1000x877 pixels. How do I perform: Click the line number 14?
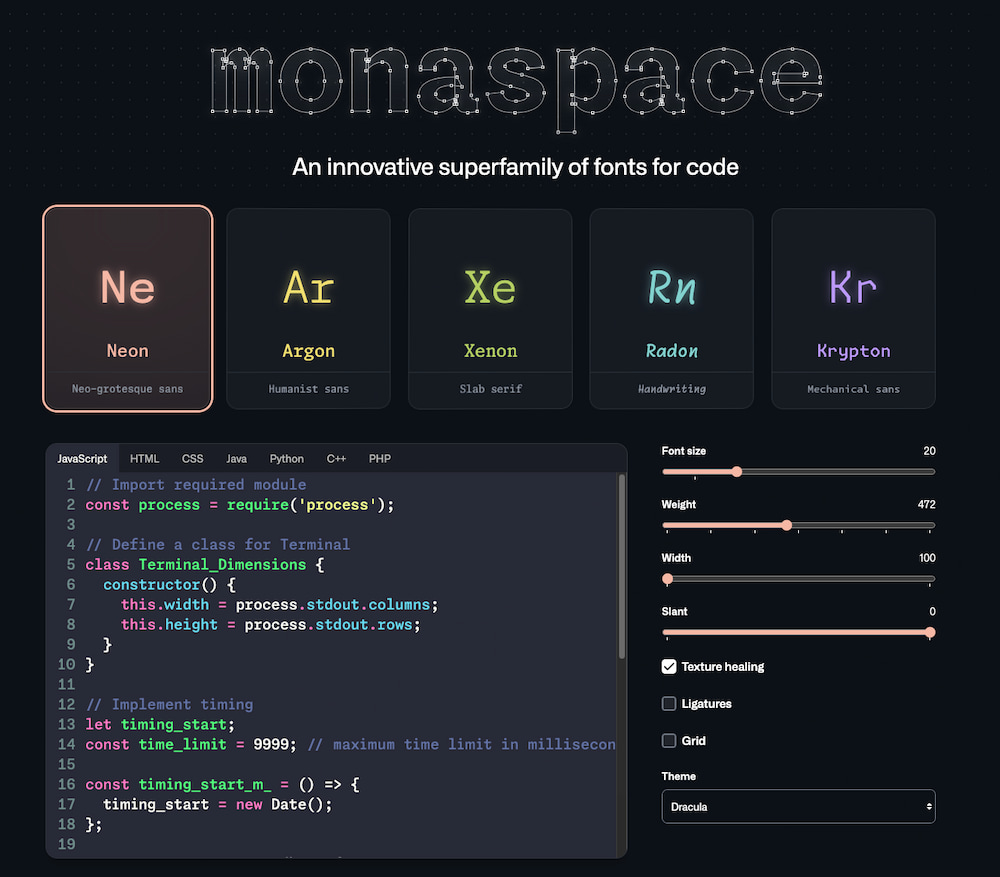click(66, 745)
